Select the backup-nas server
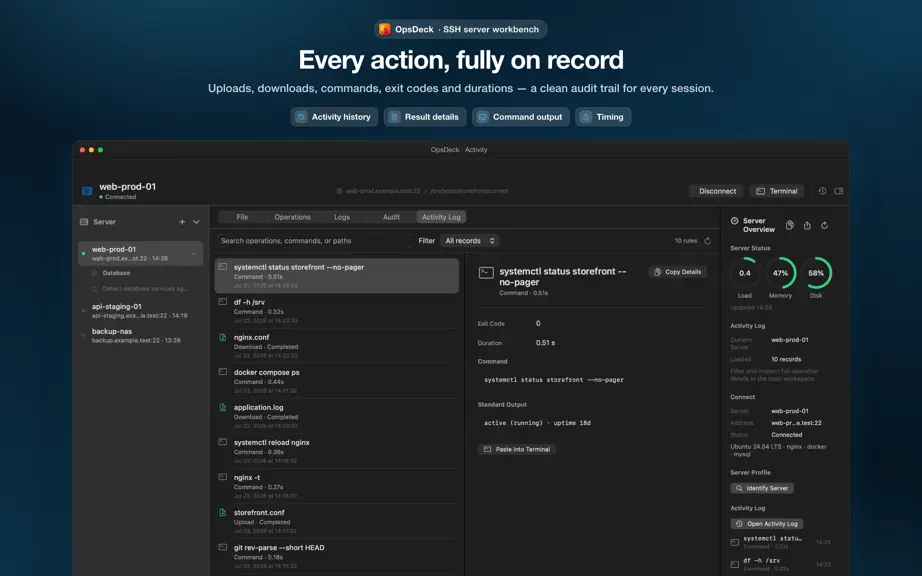The width and height of the screenshot is (922, 576). point(140,335)
